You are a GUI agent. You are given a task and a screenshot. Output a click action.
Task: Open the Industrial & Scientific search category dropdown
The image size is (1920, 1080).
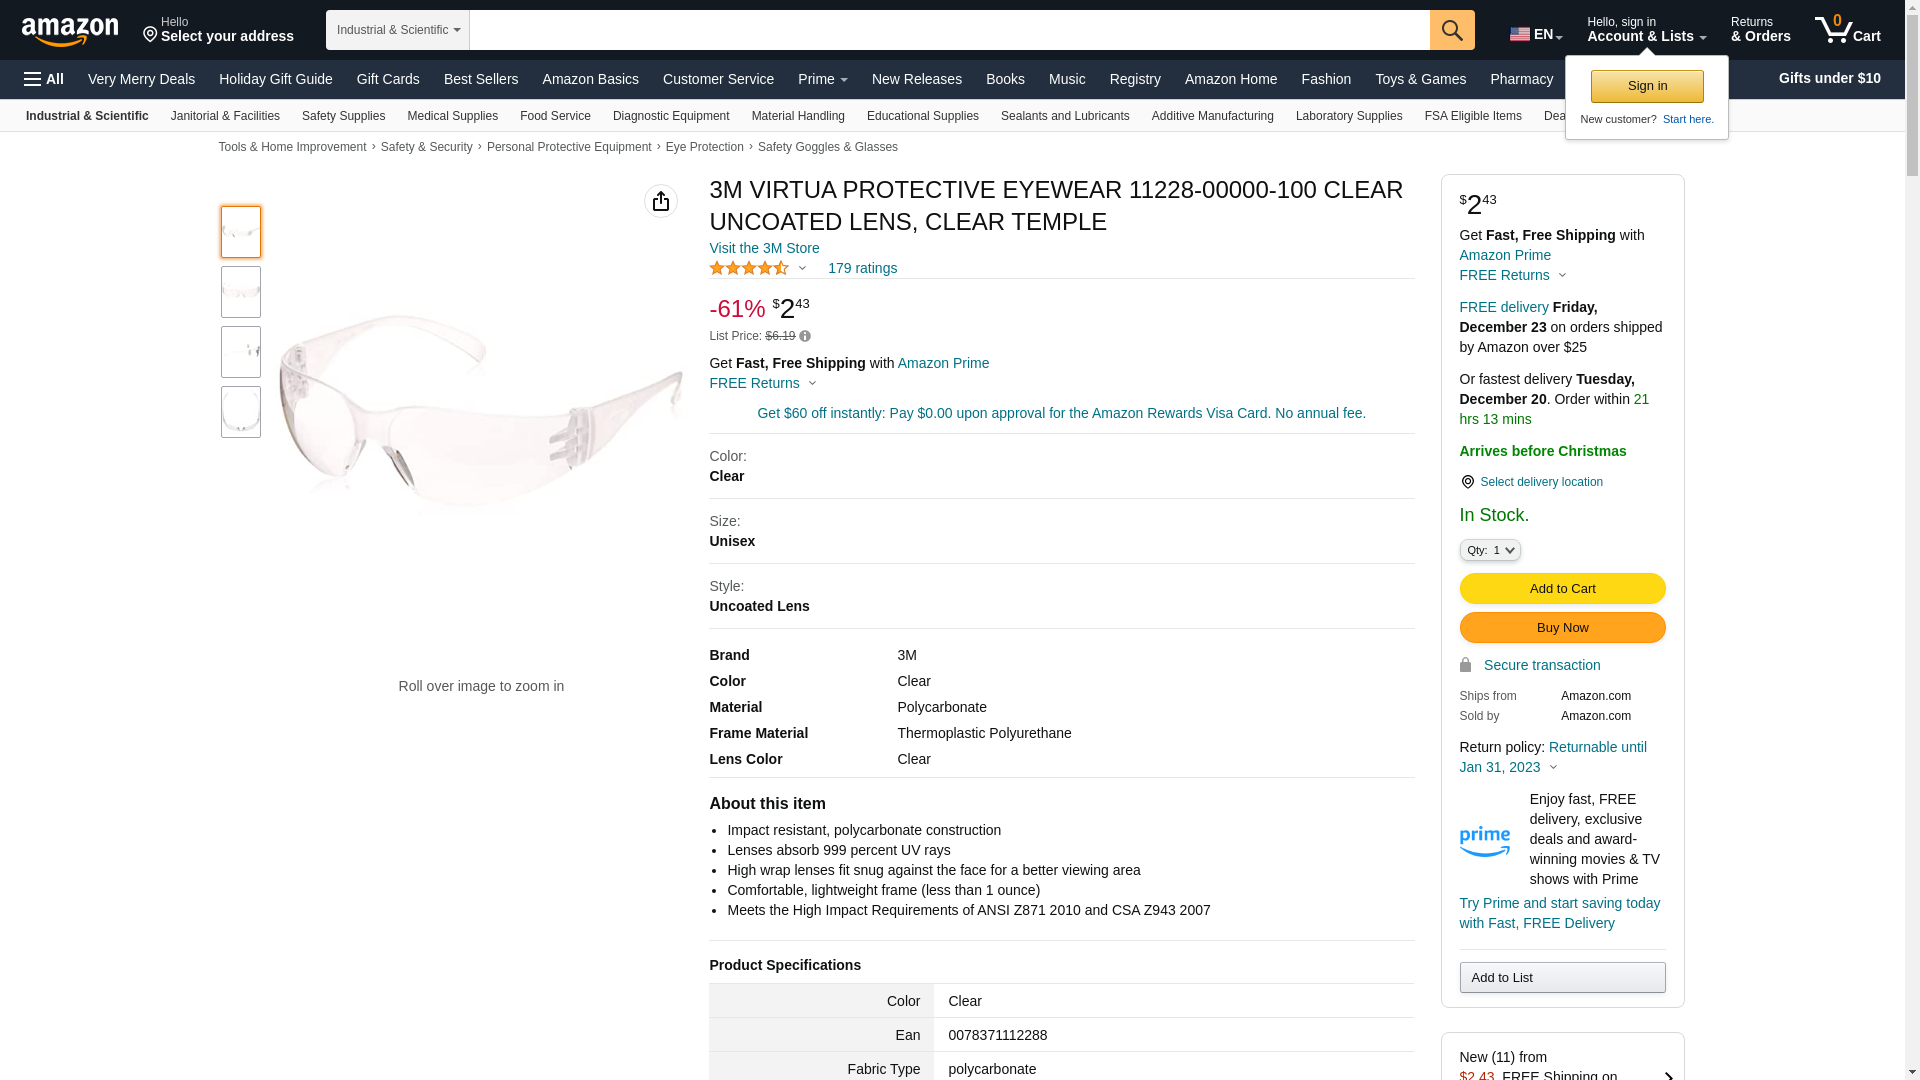point(397,30)
